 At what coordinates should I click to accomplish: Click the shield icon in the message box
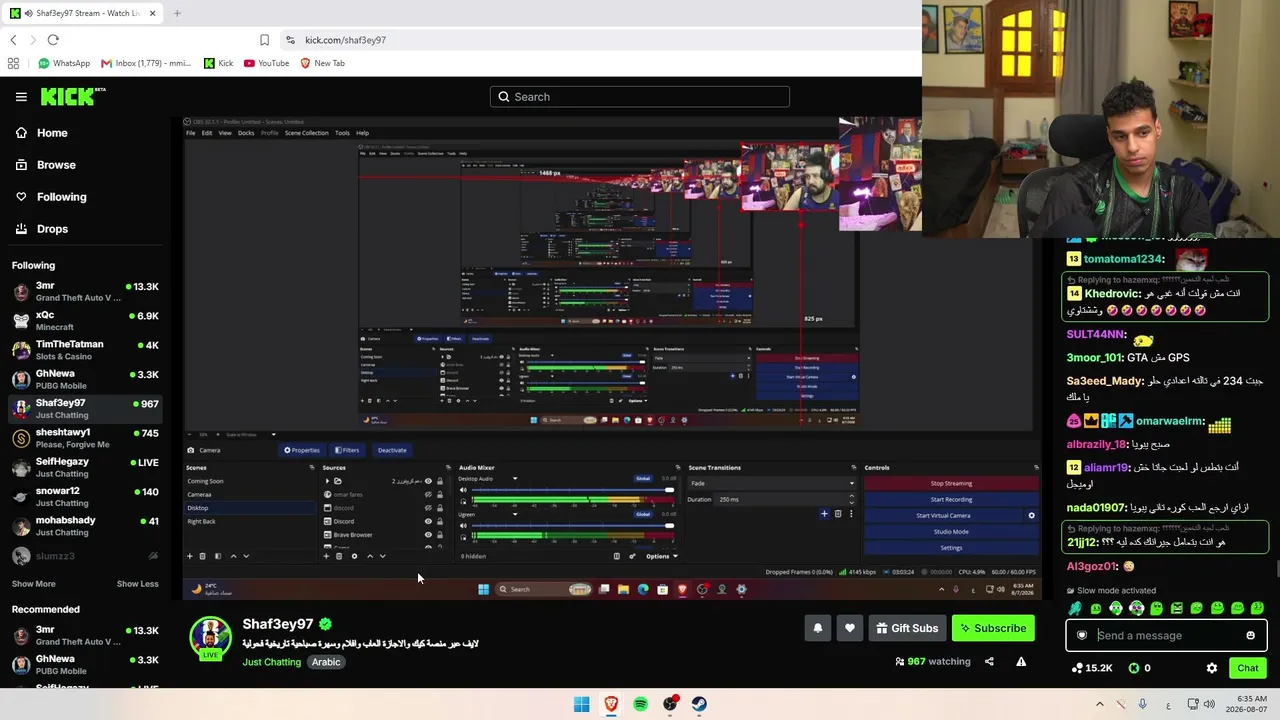[1081, 635]
